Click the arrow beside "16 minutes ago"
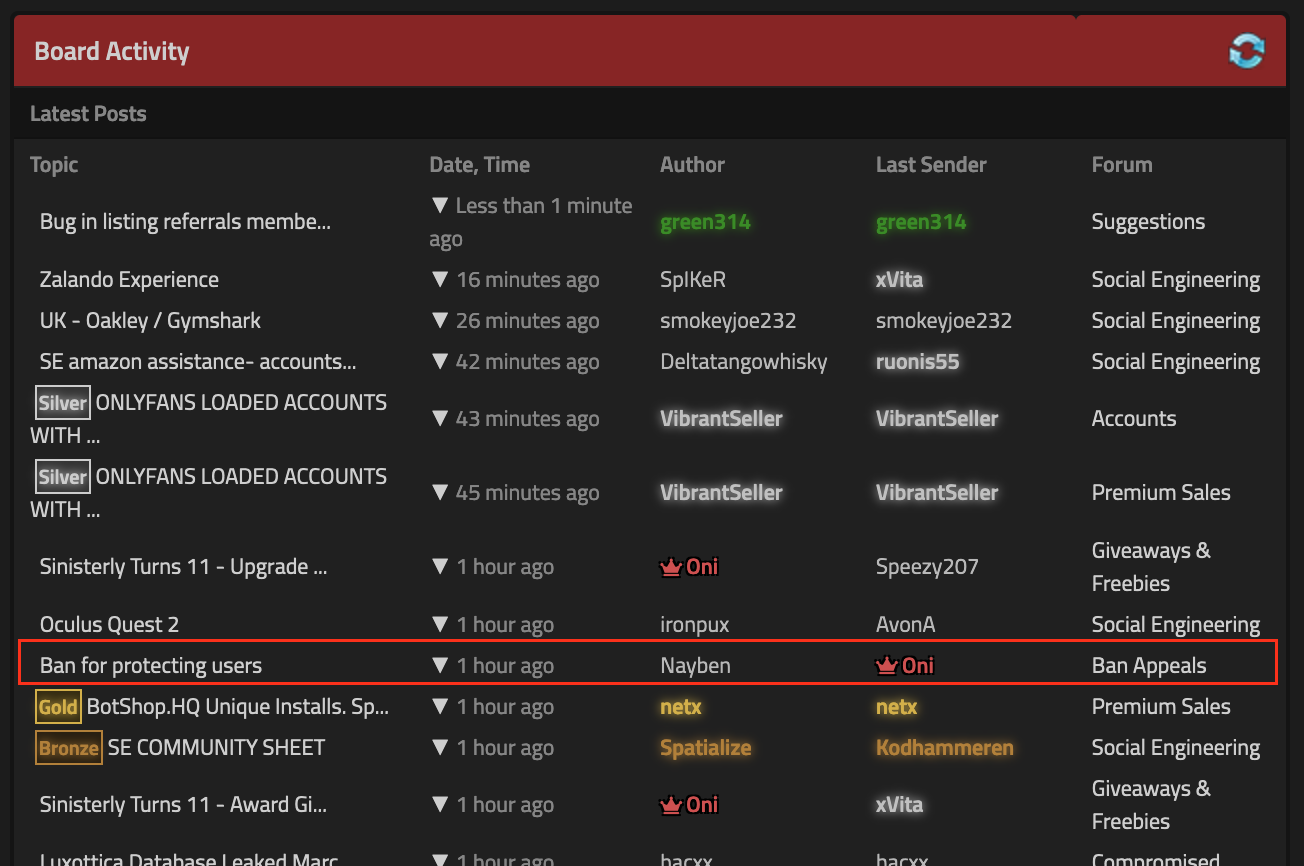Screen dimensions: 1304x866 point(439,280)
